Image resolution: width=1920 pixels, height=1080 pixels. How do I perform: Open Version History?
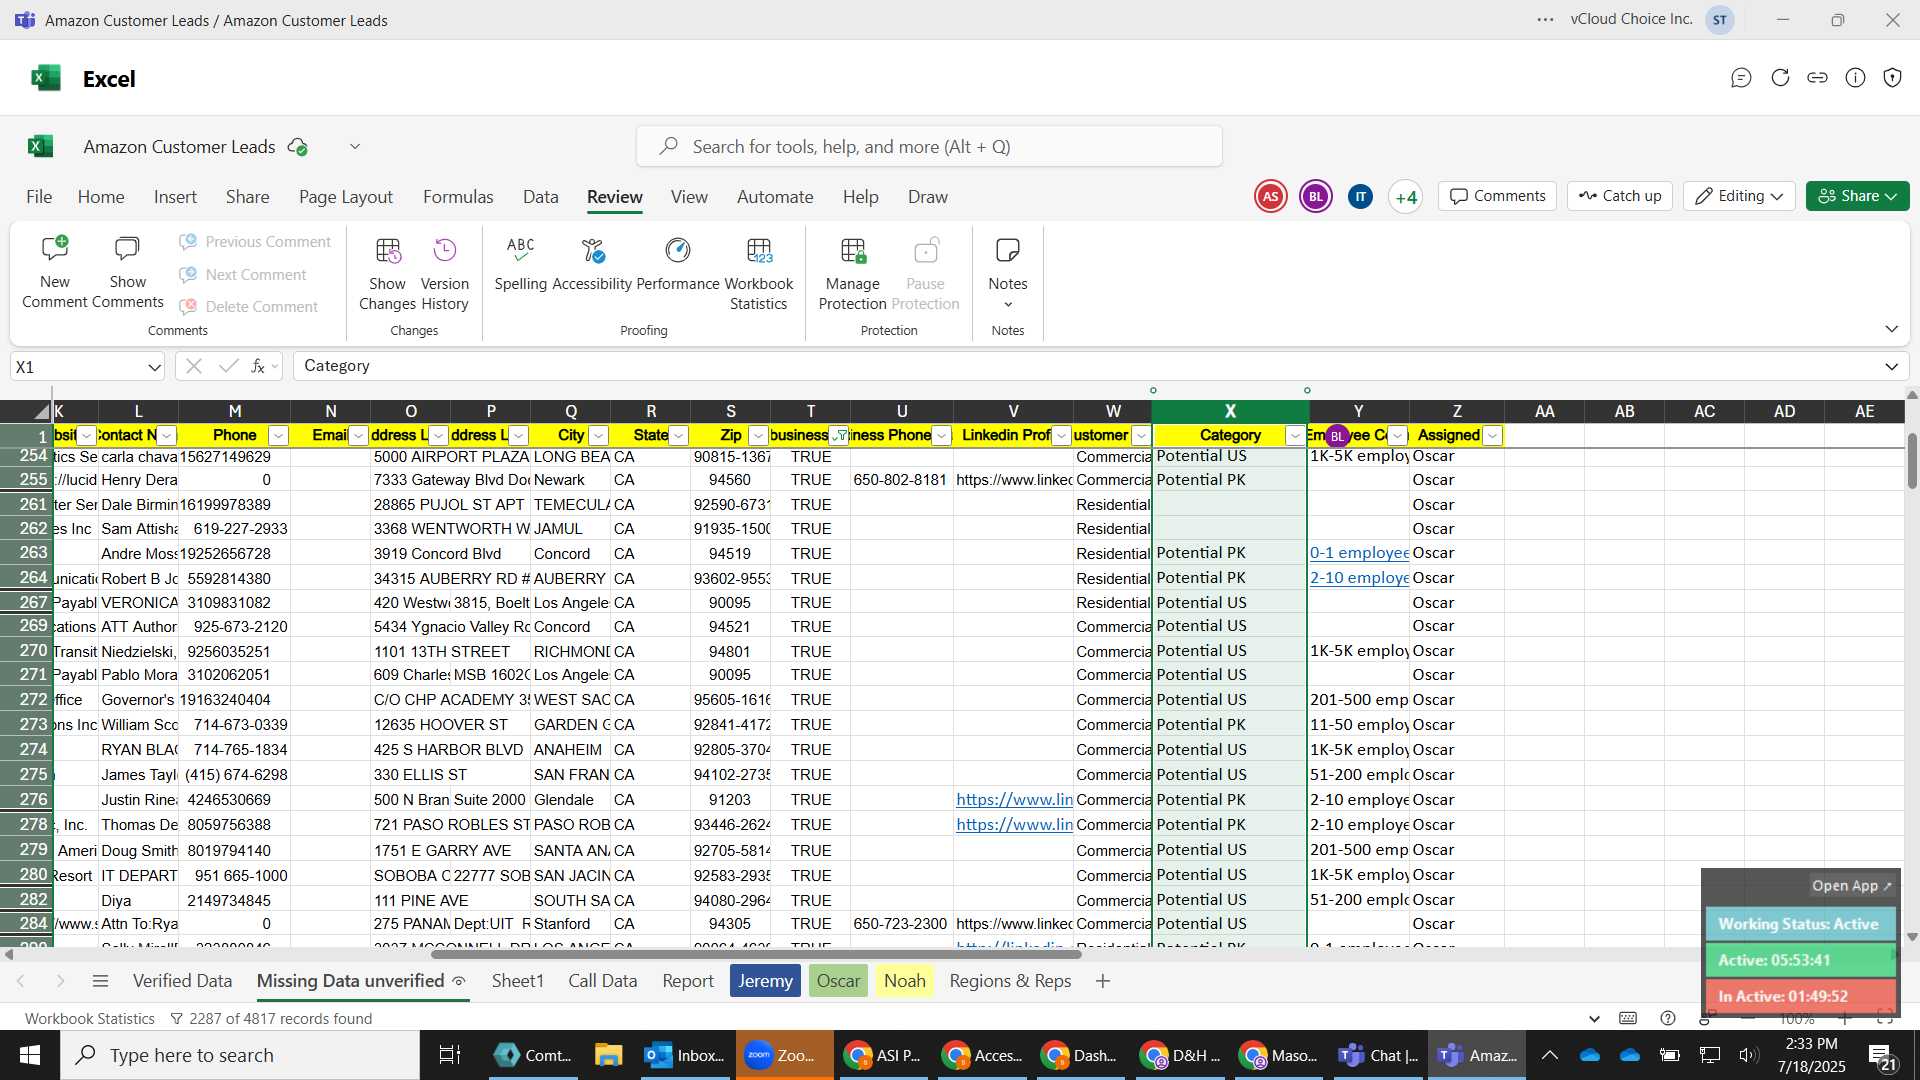click(444, 274)
